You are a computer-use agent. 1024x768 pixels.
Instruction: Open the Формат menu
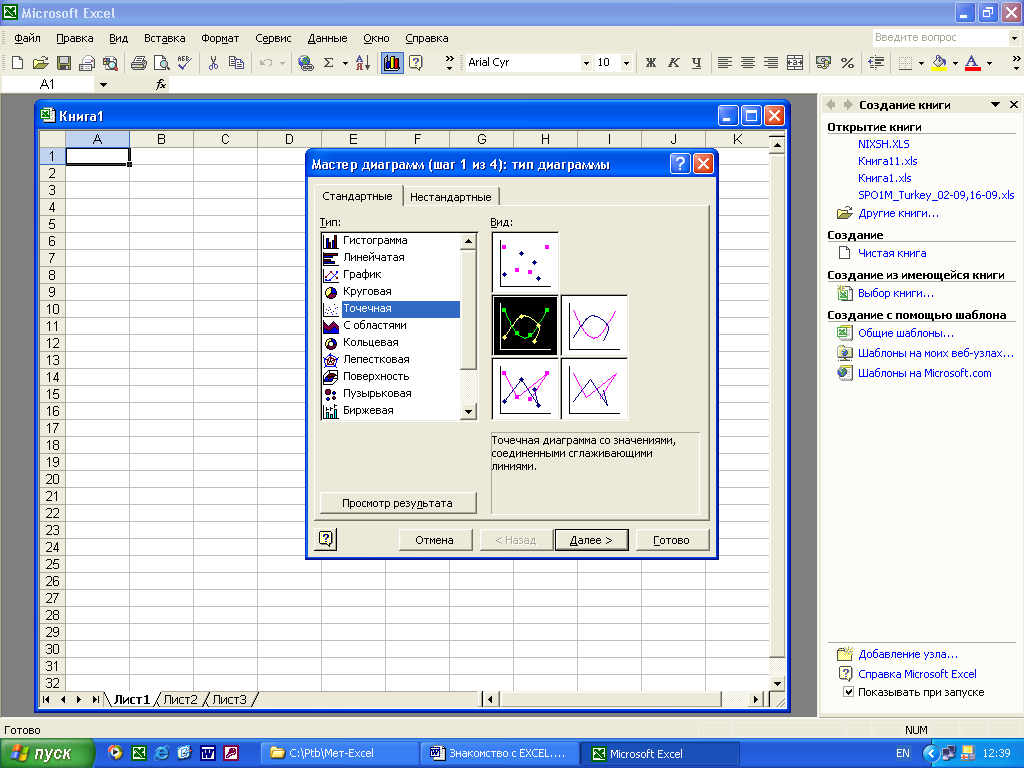[x=220, y=38]
